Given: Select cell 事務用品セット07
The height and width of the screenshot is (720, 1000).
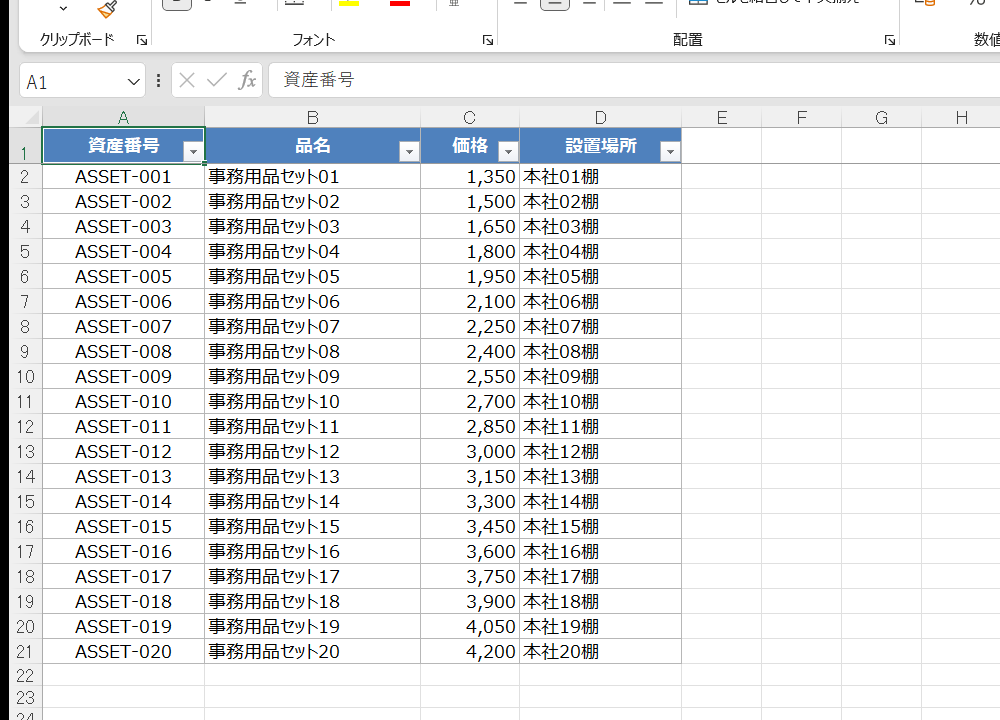Looking at the screenshot, I should tap(312, 327).
